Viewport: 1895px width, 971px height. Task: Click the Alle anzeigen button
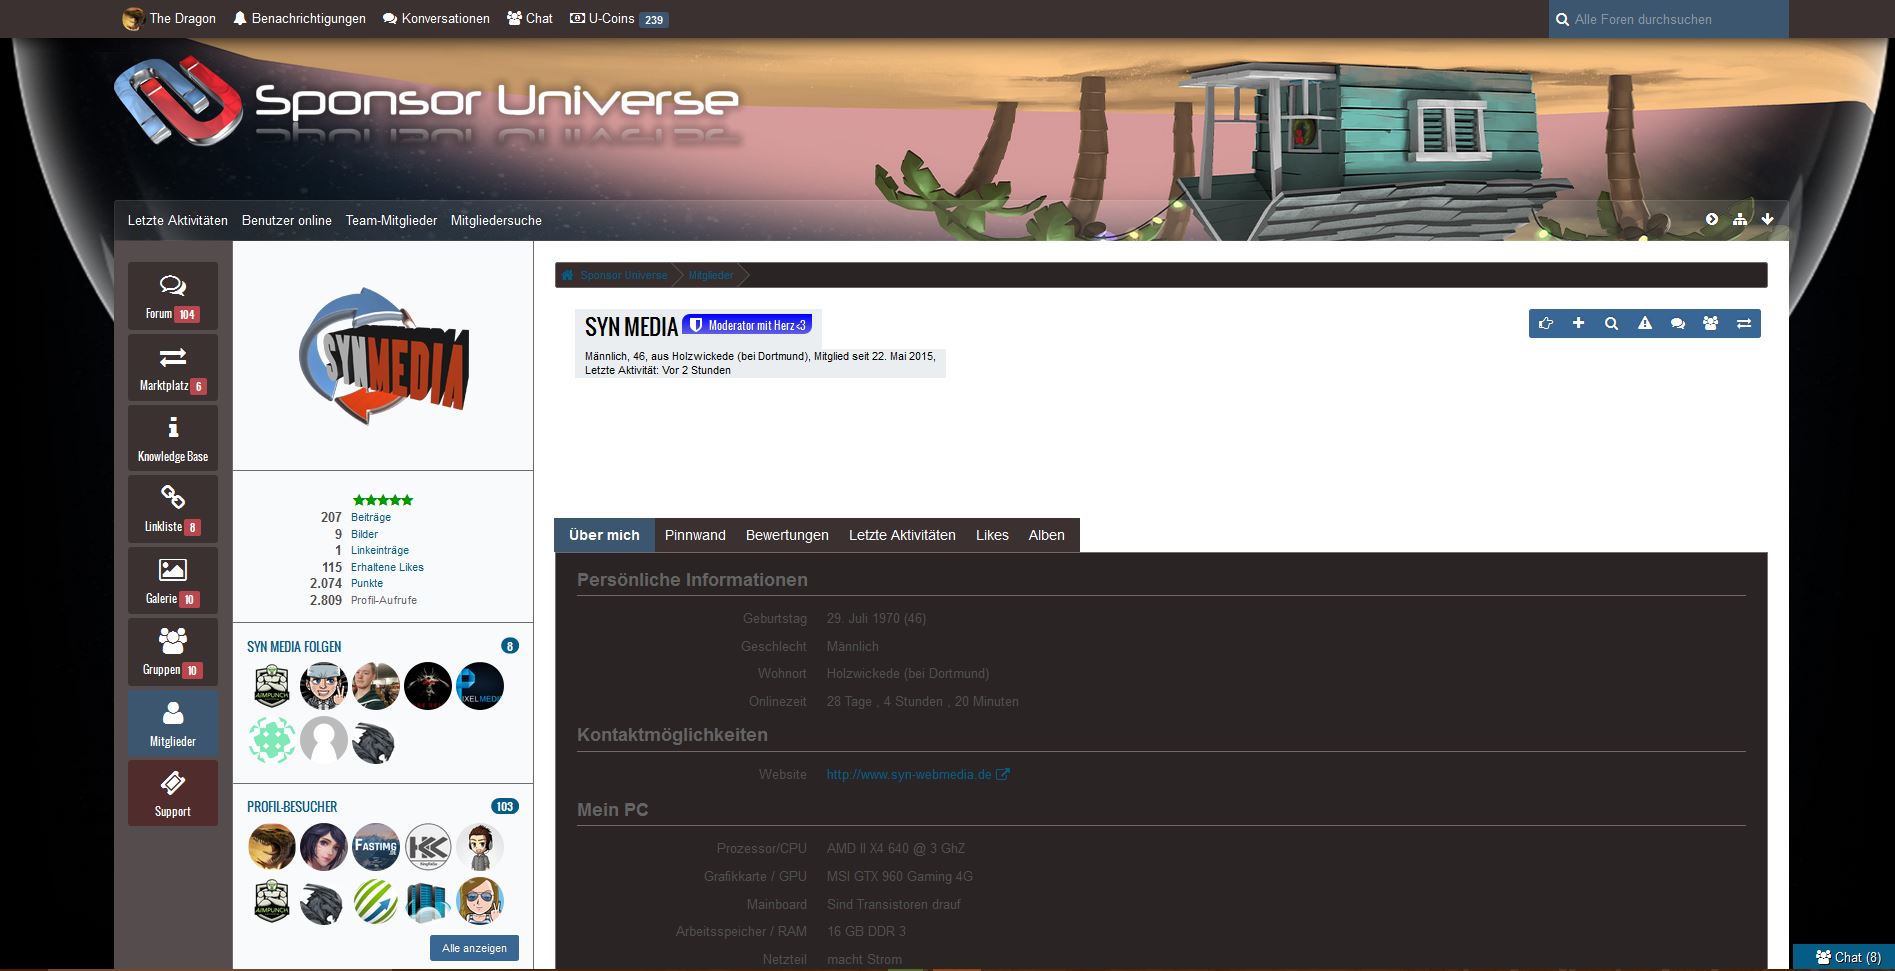[x=474, y=948]
